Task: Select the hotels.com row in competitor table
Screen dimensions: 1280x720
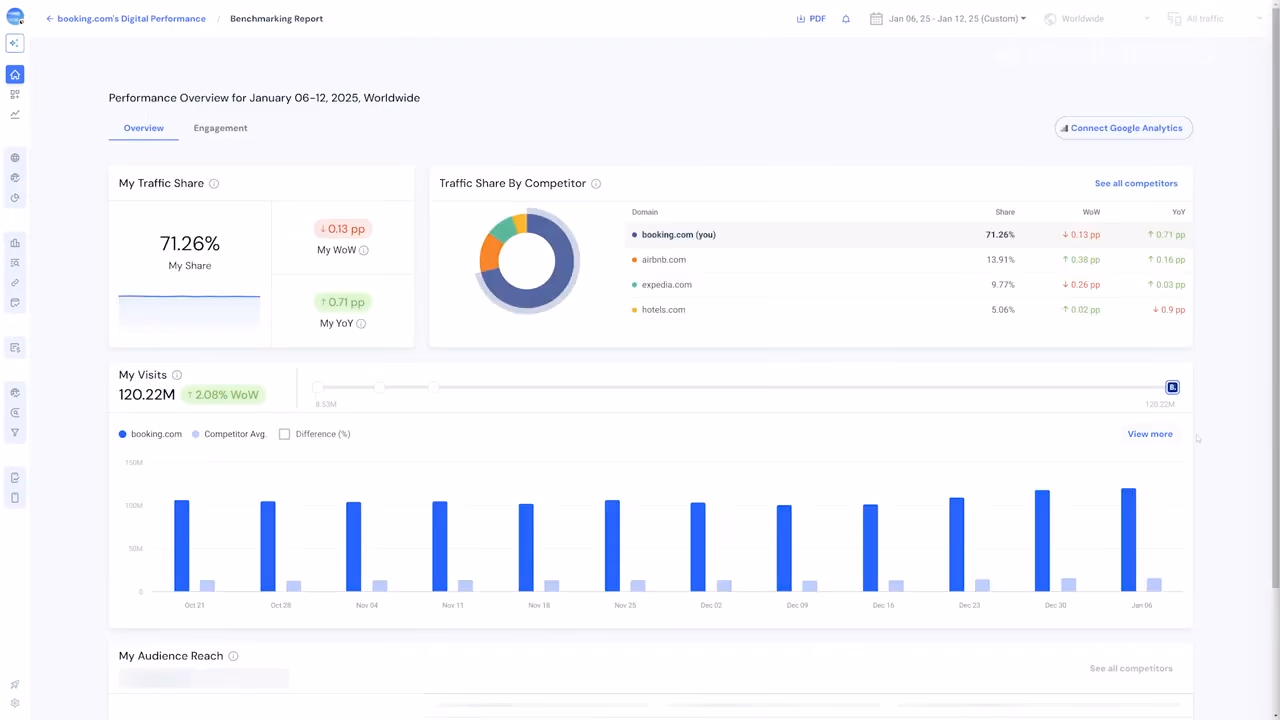Action: coord(909,310)
